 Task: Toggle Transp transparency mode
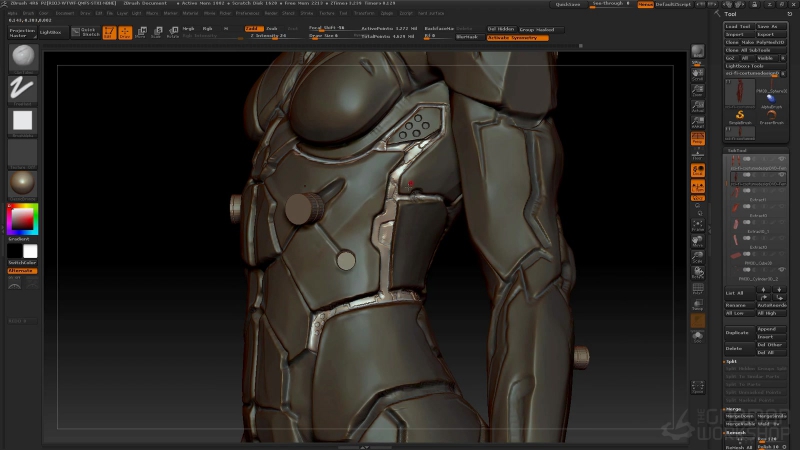[x=697, y=305]
